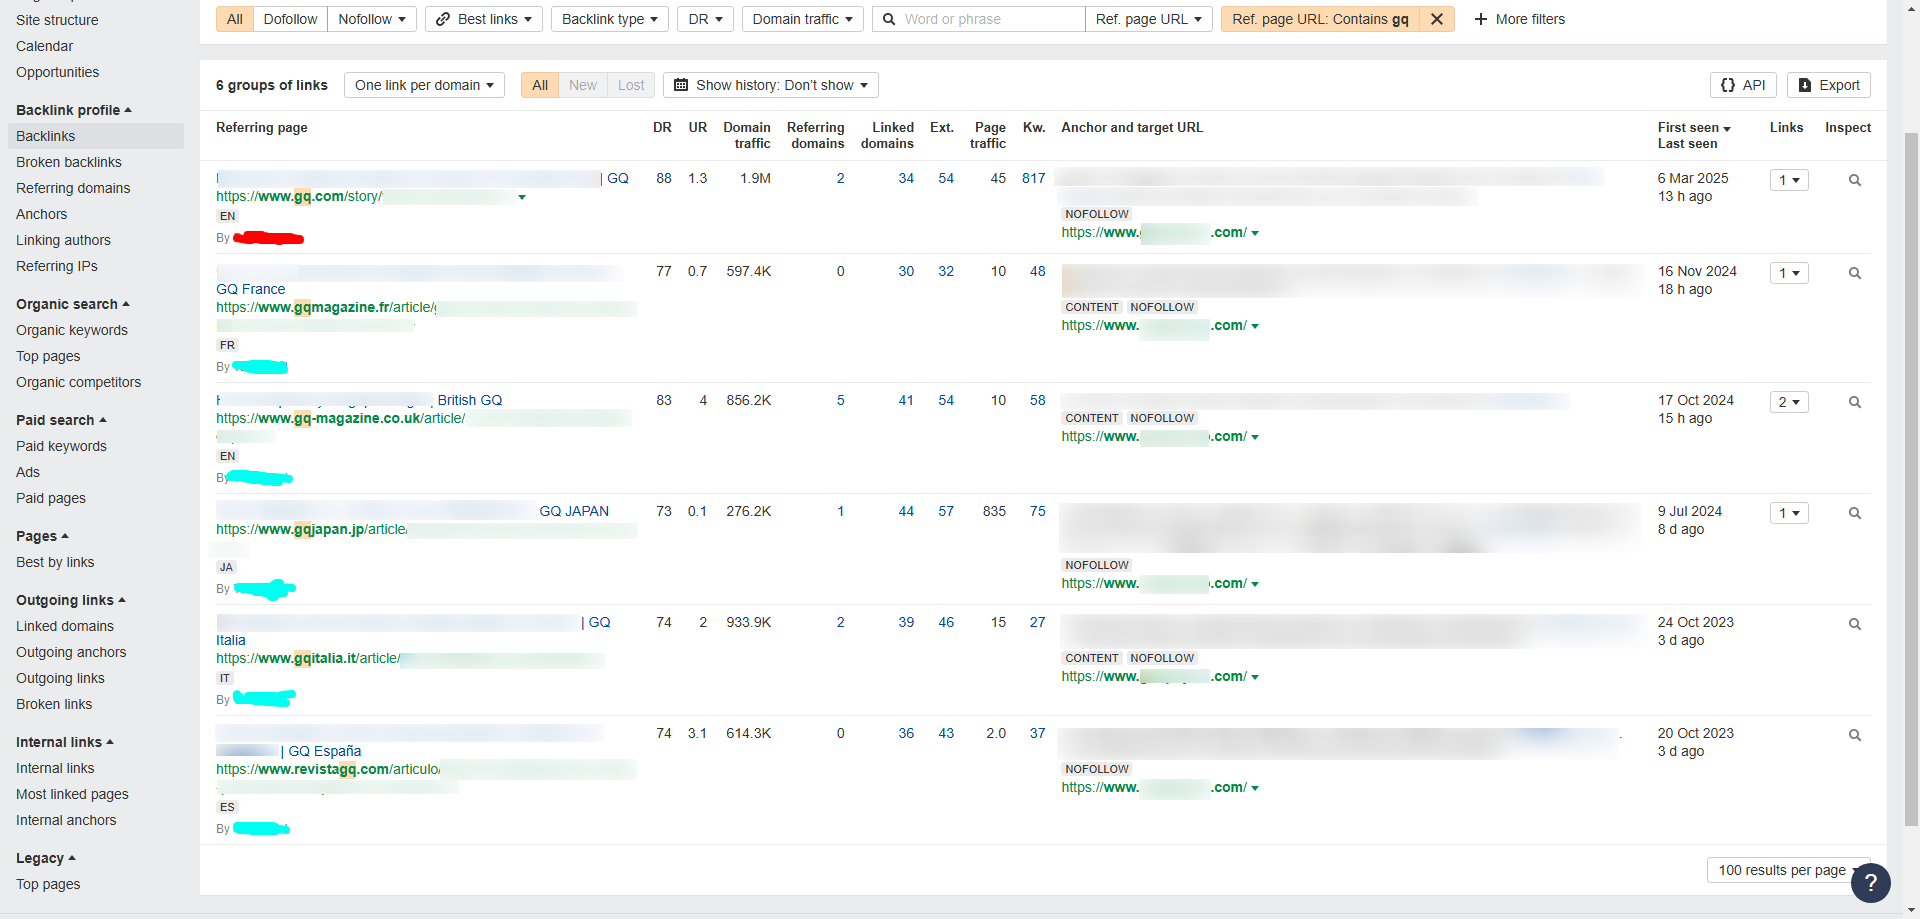Screen dimensions: 1920x919
Task: Open Most linked pages in the sidebar
Action: tap(72, 794)
